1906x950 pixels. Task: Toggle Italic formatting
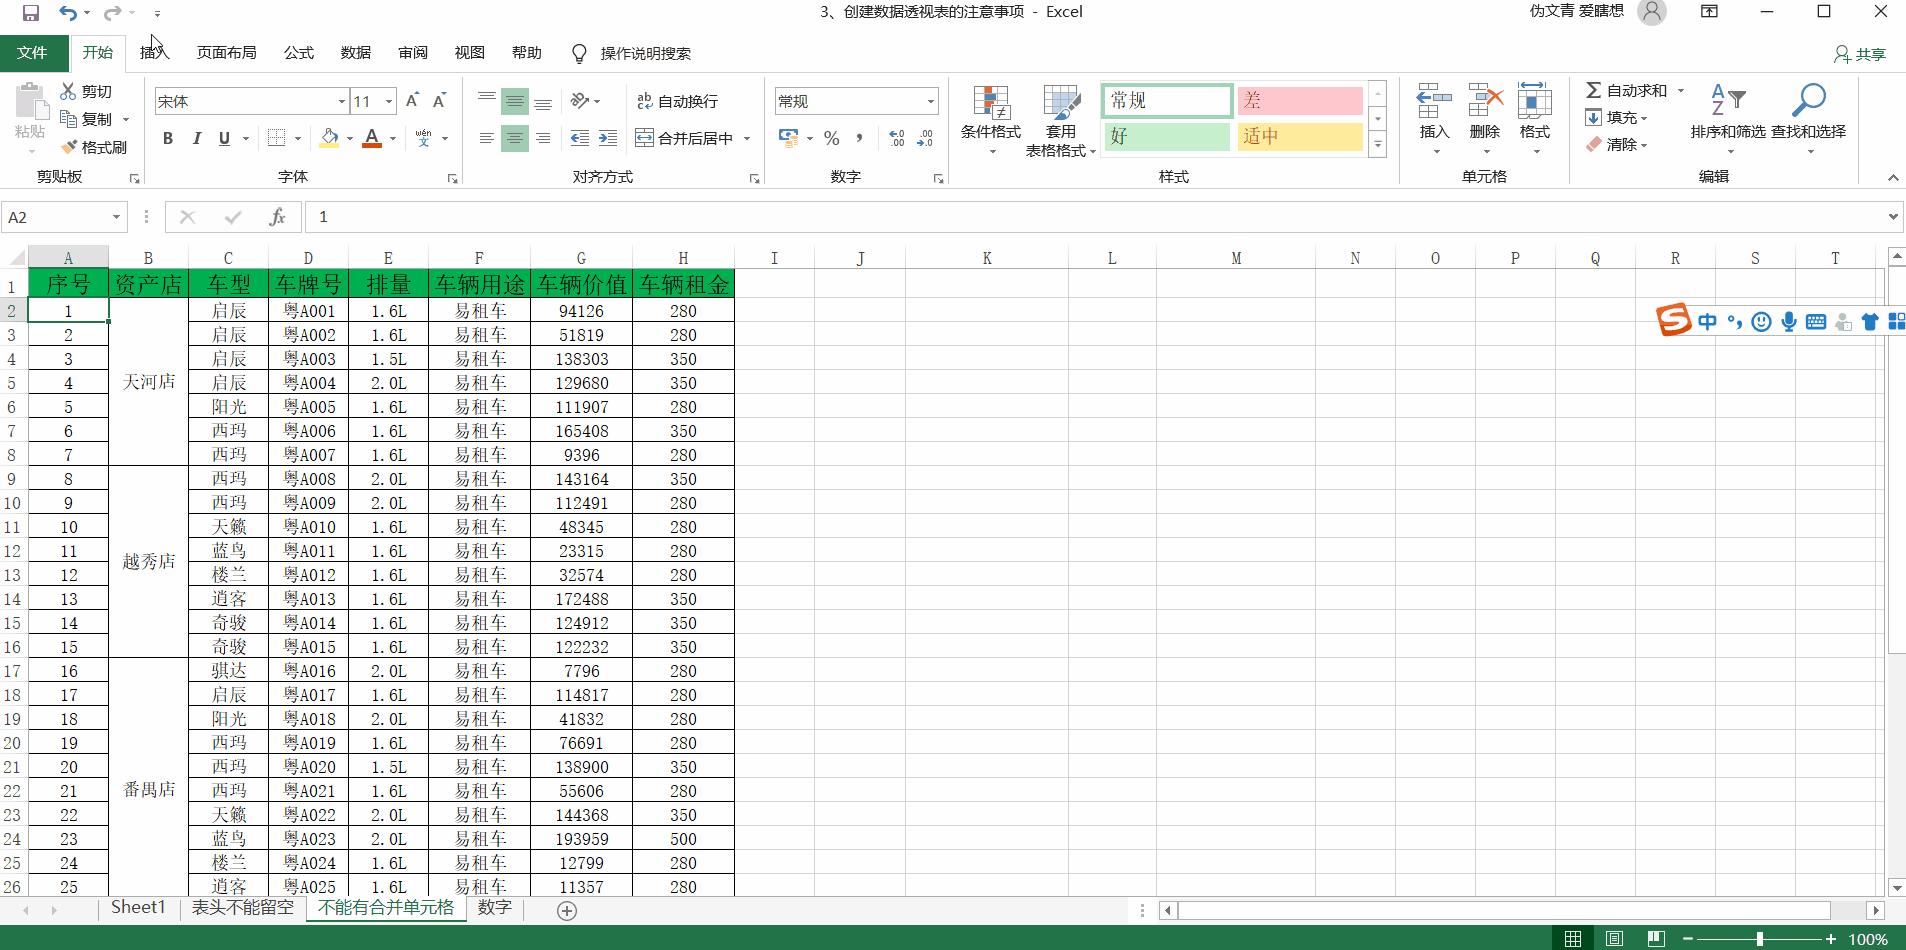[196, 138]
